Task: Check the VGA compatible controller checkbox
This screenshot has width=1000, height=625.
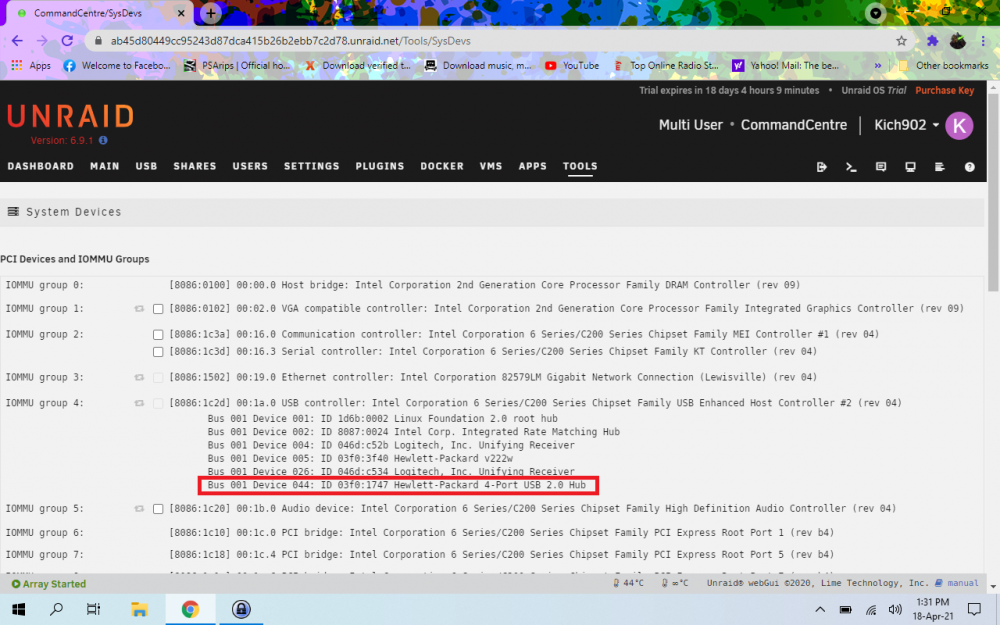Action: tap(158, 309)
